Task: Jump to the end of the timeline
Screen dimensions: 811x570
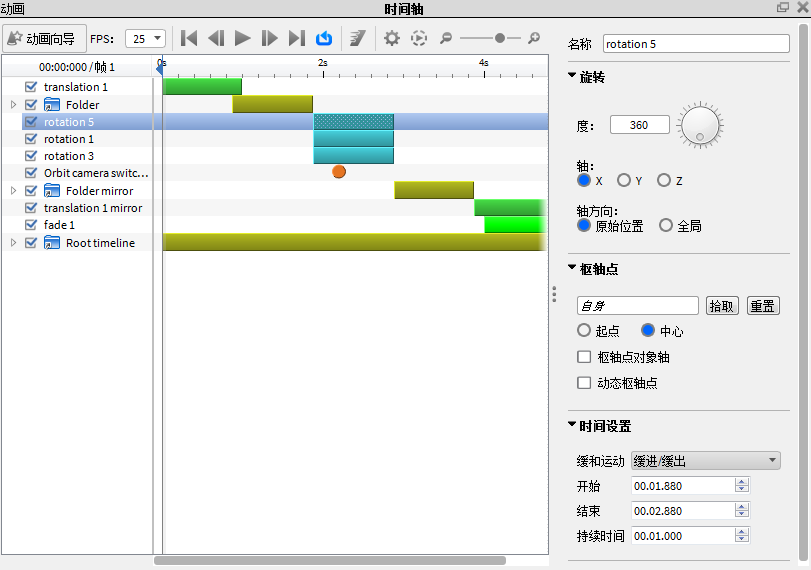Action: [297, 38]
